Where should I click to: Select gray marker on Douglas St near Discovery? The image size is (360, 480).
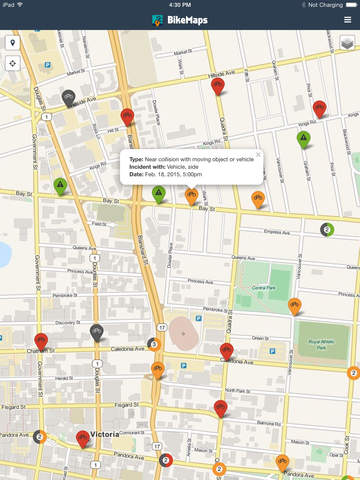97,333
